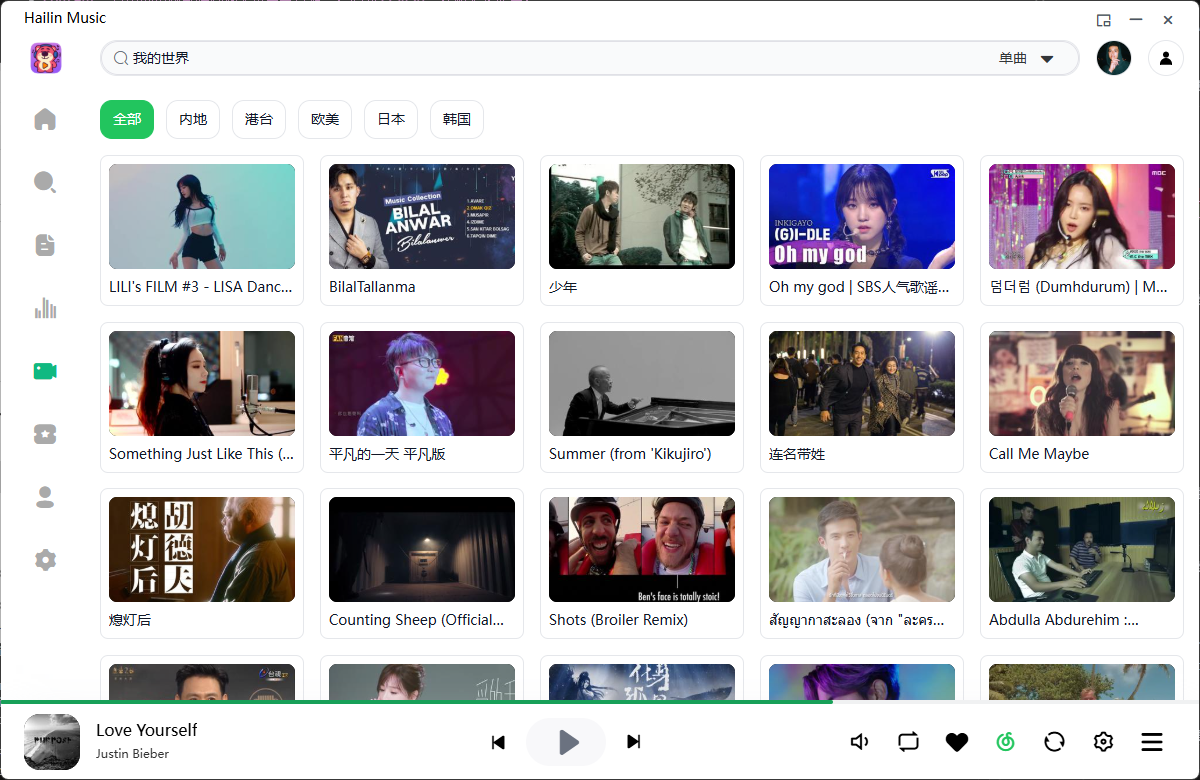Toggle the repeat loop mode
The height and width of the screenshot is (780, 1200).
click(908, 742)
